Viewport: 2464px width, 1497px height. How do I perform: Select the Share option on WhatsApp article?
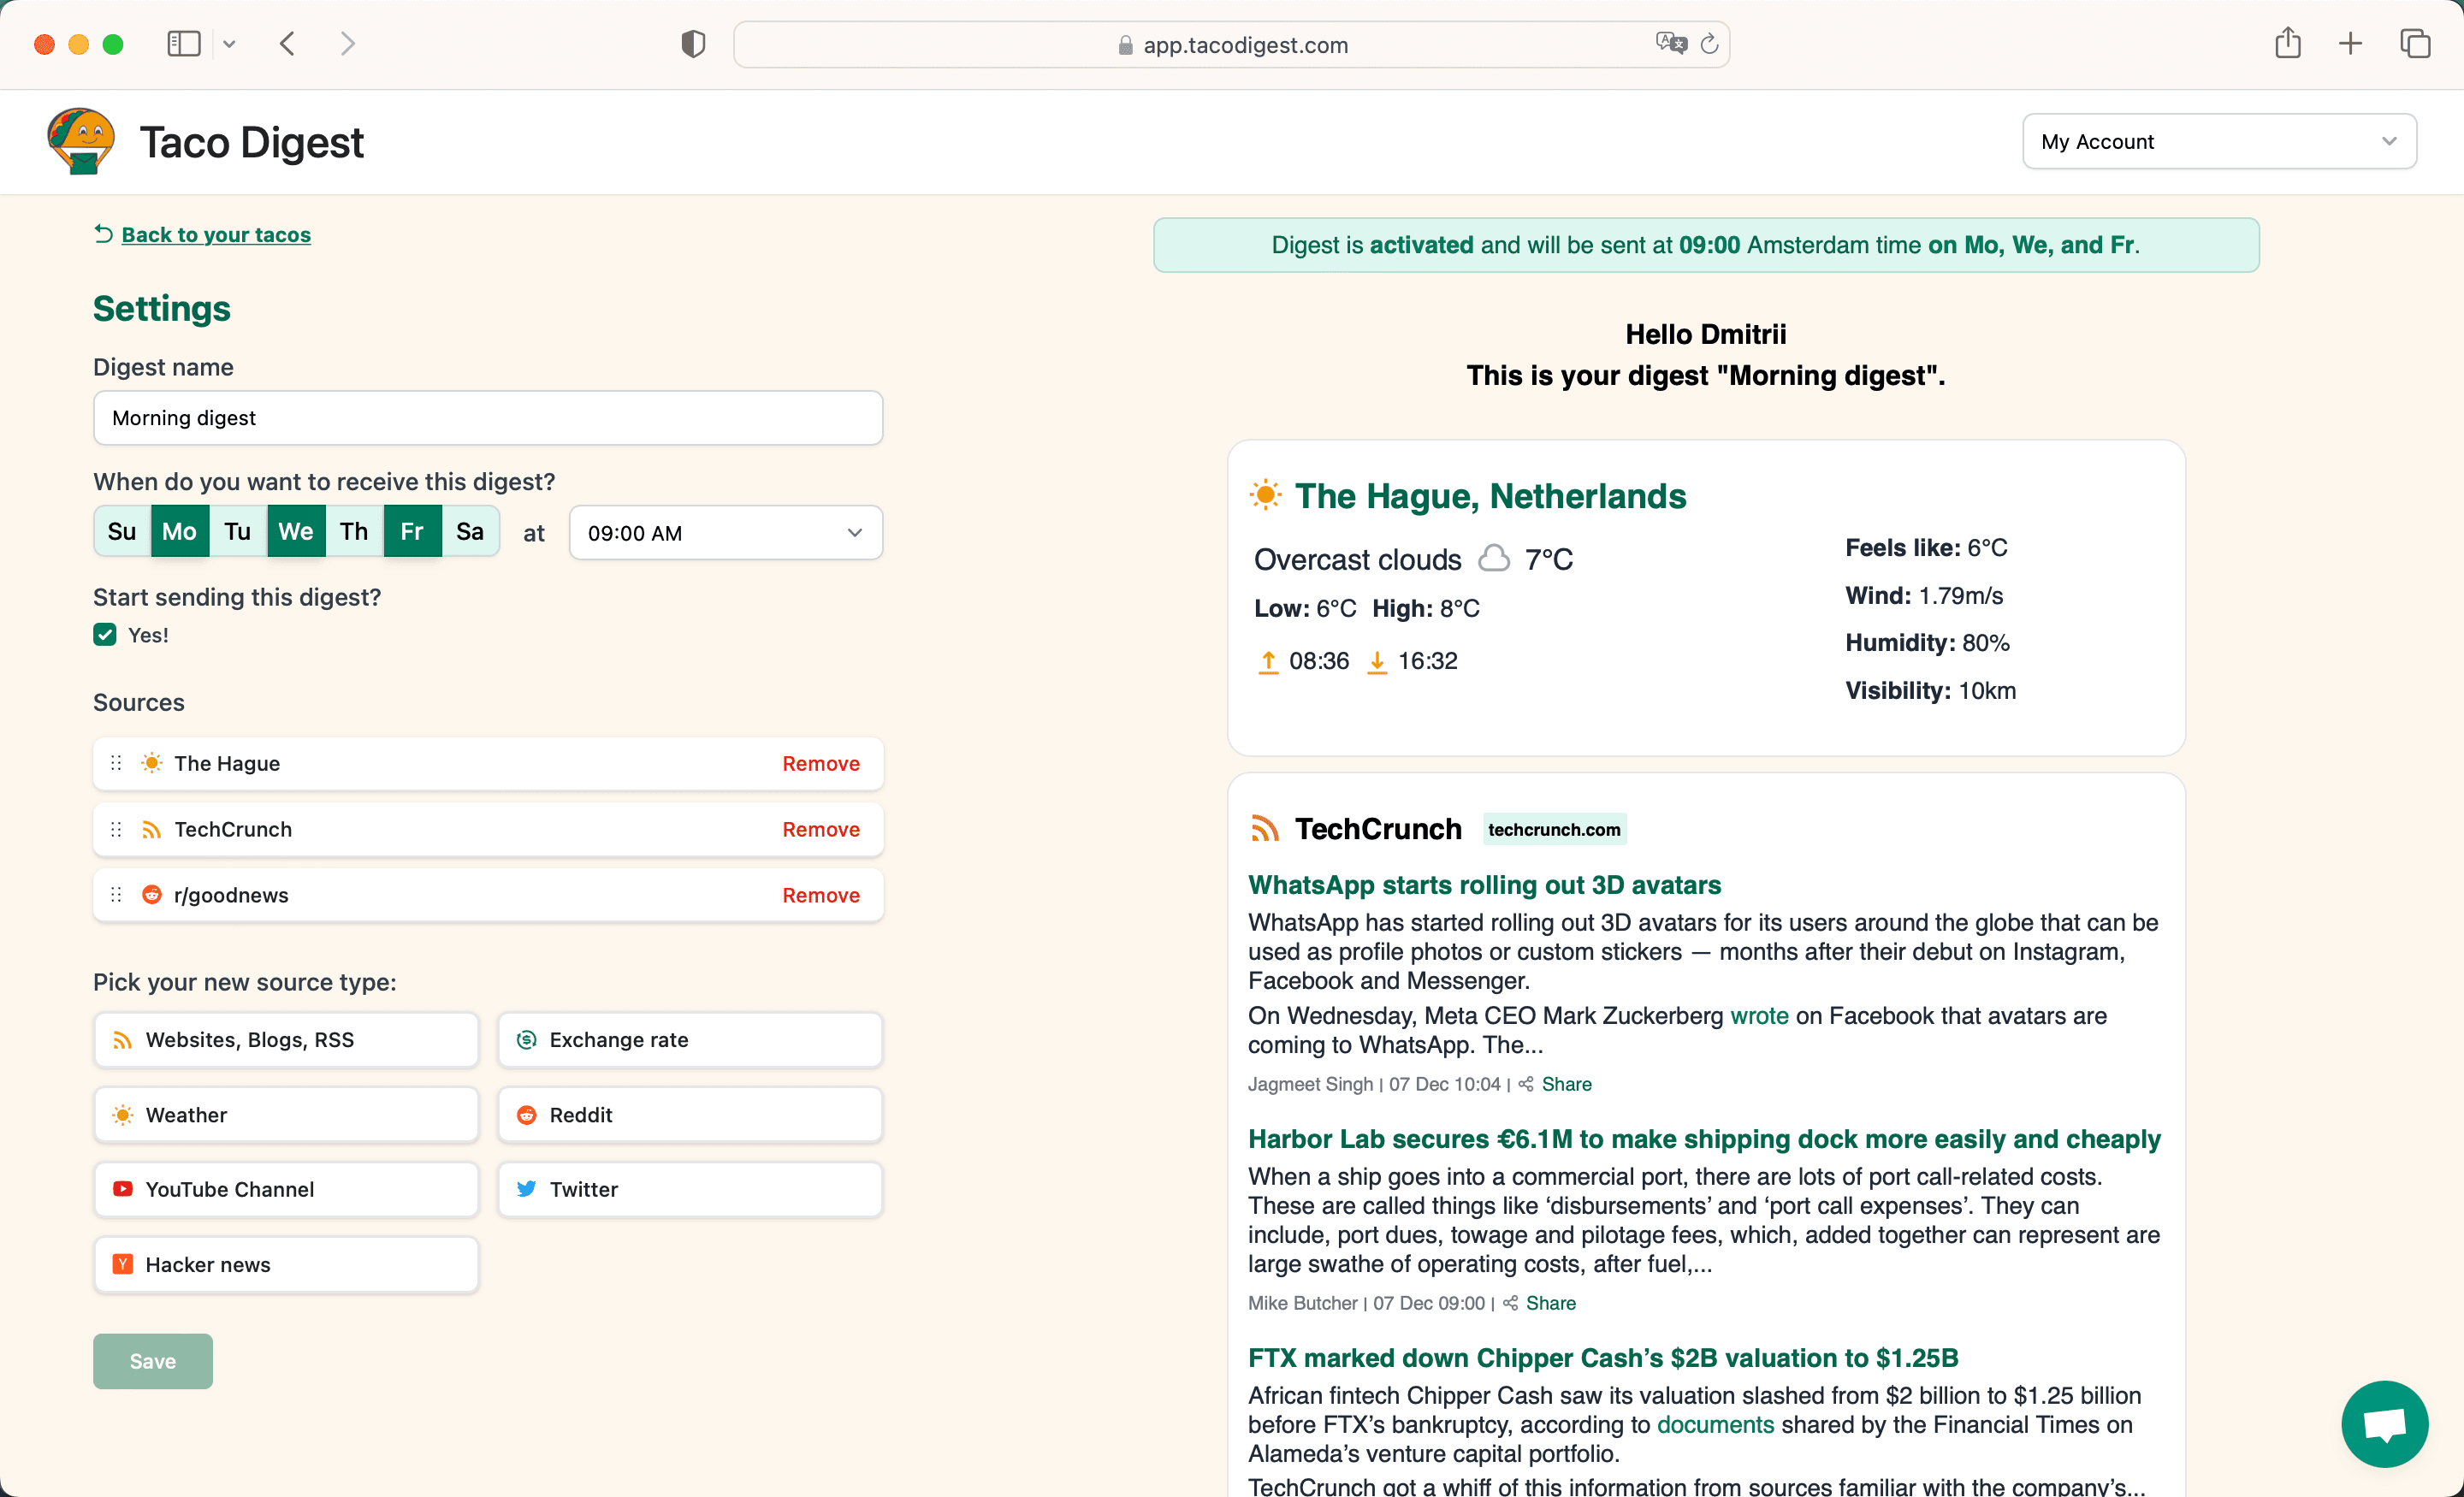[x=1565, y=1084]
